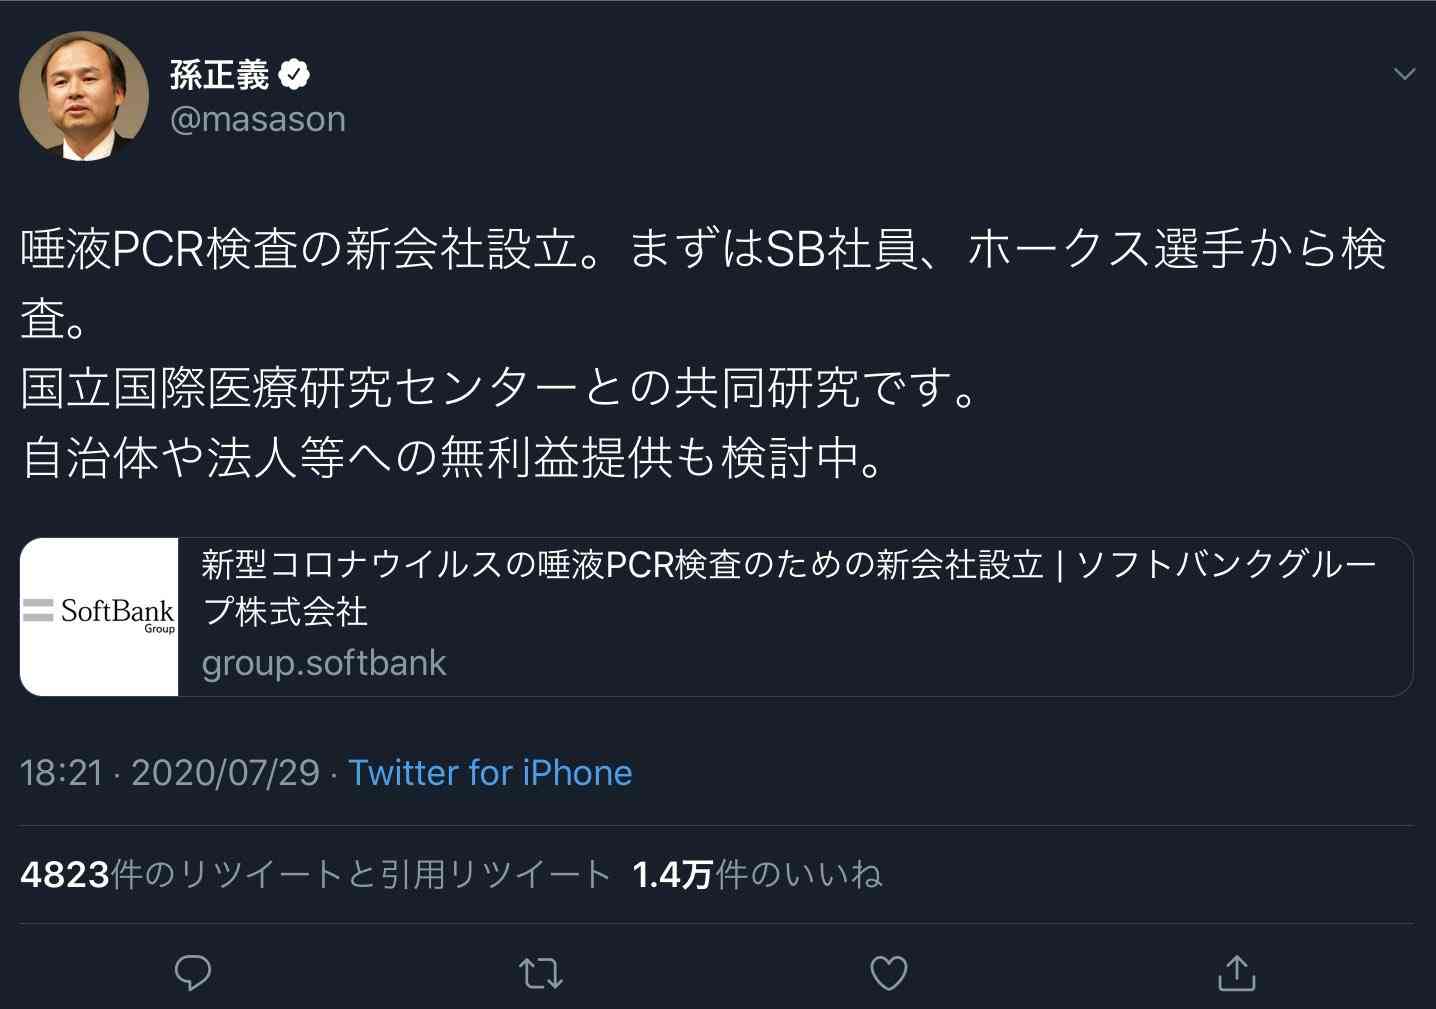Screen dimensions: 1436x1009
Task: Click the verified badge next to 孫正義
Action: 294,74
